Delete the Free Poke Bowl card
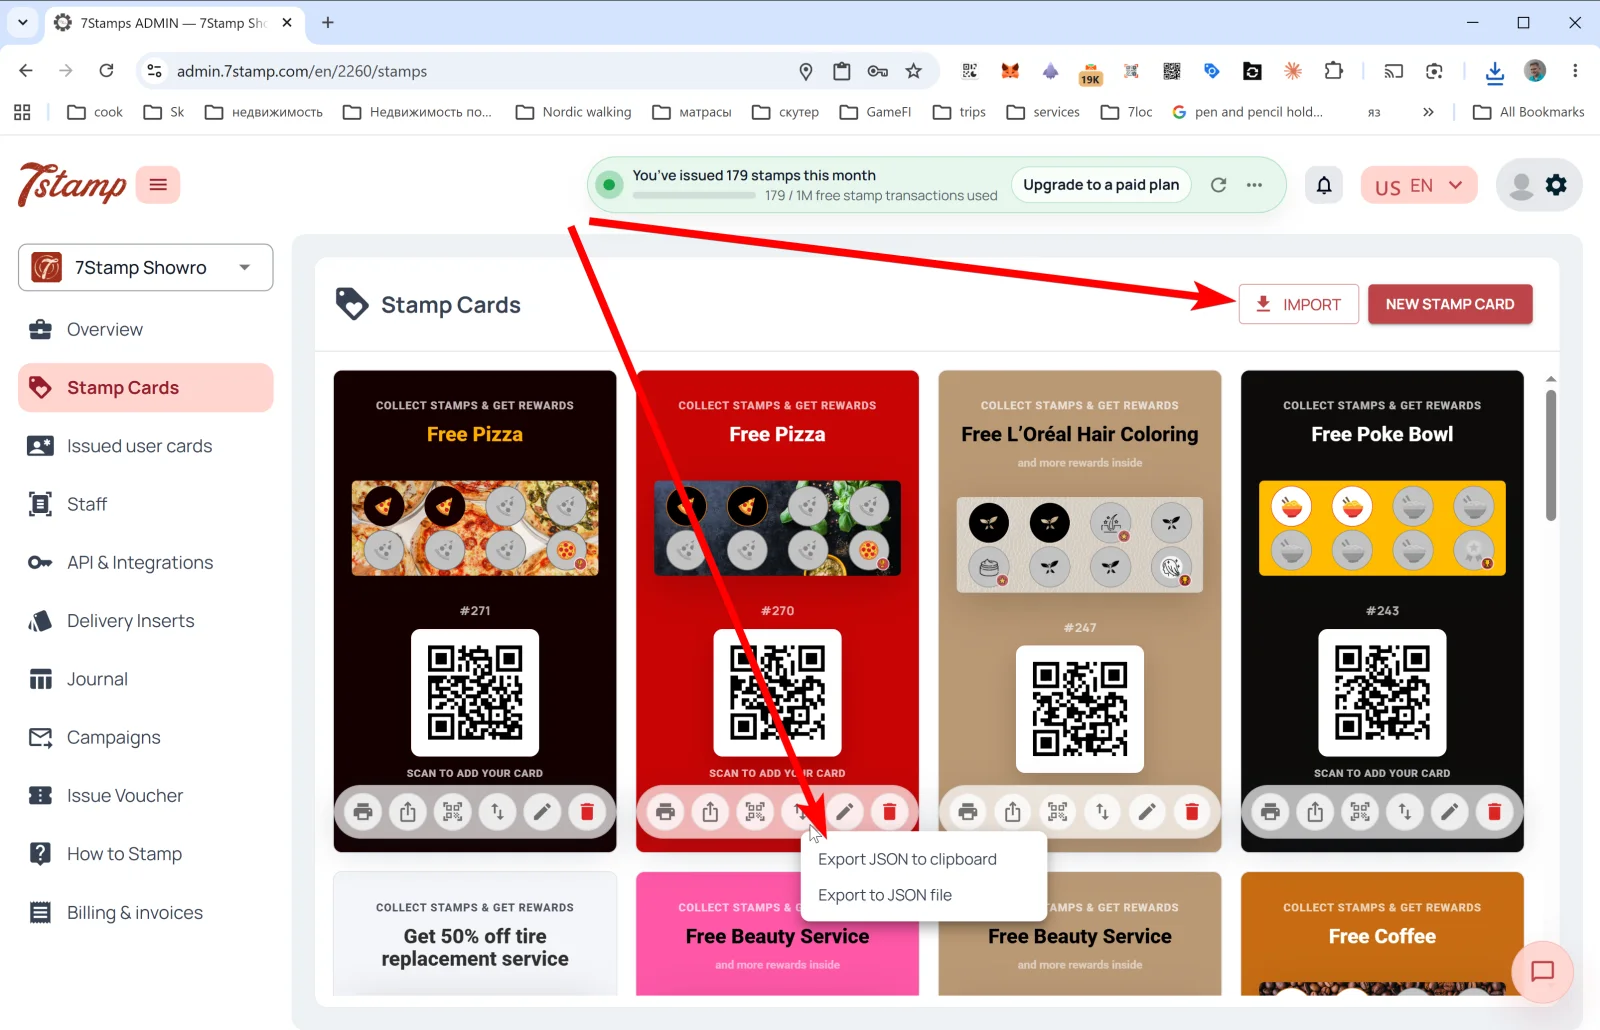Image resolution: width=1600 pixels, height=1030 pixels. 1494,812
